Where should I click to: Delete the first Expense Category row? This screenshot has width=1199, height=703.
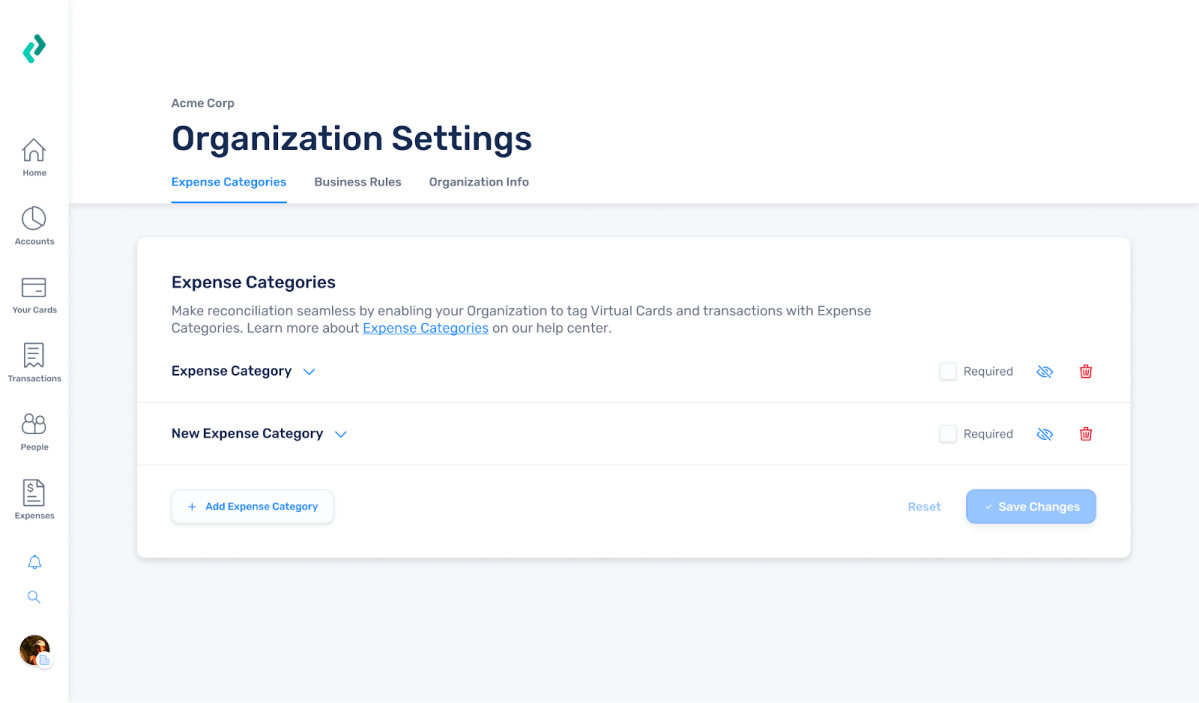pos(1086,371)
